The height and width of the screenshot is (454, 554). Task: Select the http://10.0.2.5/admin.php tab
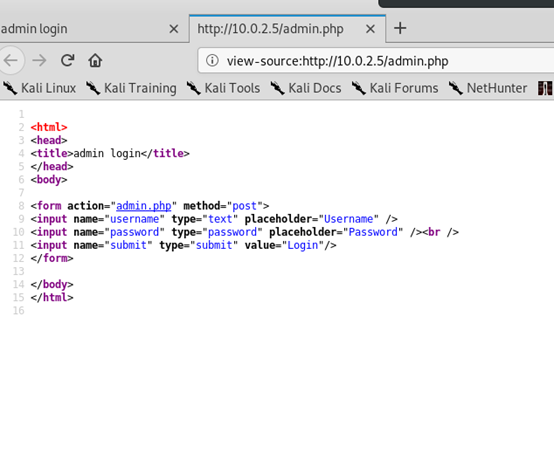pyautogui.click(x=287, y=29)
